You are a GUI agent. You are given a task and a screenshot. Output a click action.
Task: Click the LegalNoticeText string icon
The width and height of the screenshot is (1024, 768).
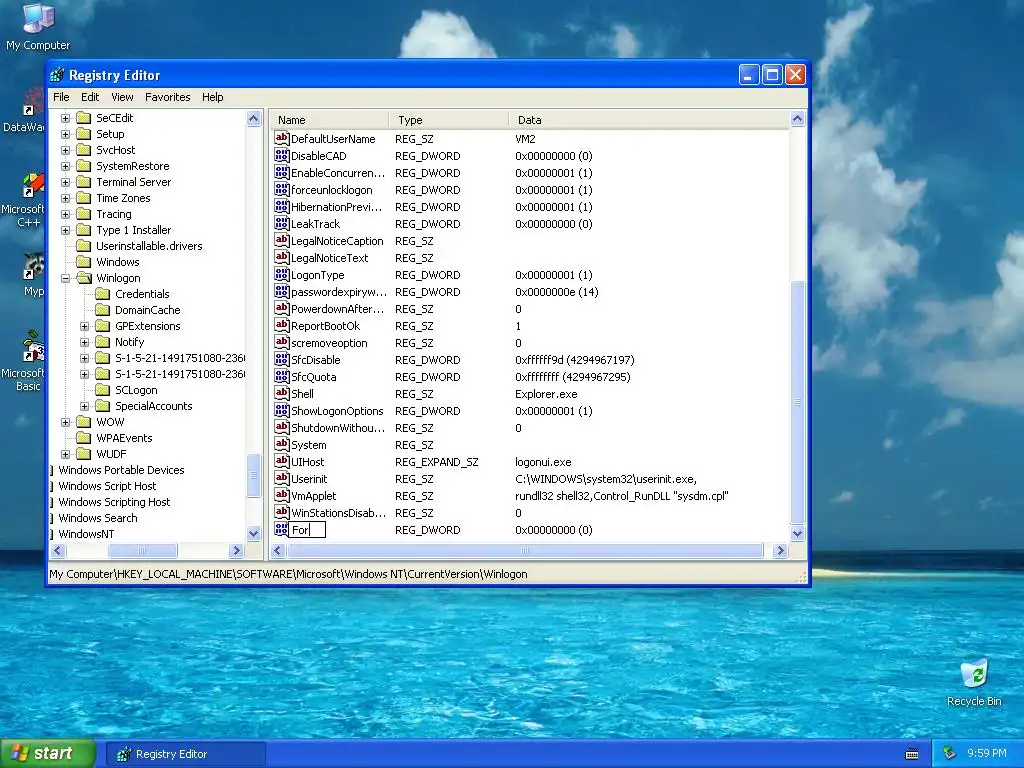[x=281, y=257]
